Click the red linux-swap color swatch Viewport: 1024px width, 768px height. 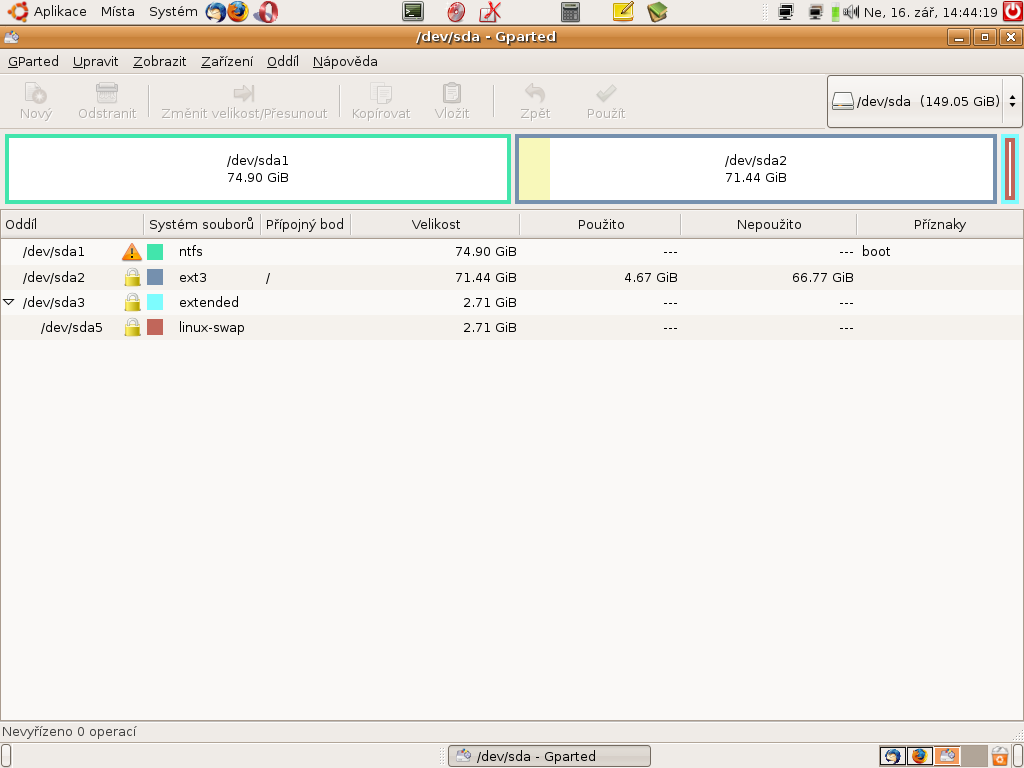[155, 327]
